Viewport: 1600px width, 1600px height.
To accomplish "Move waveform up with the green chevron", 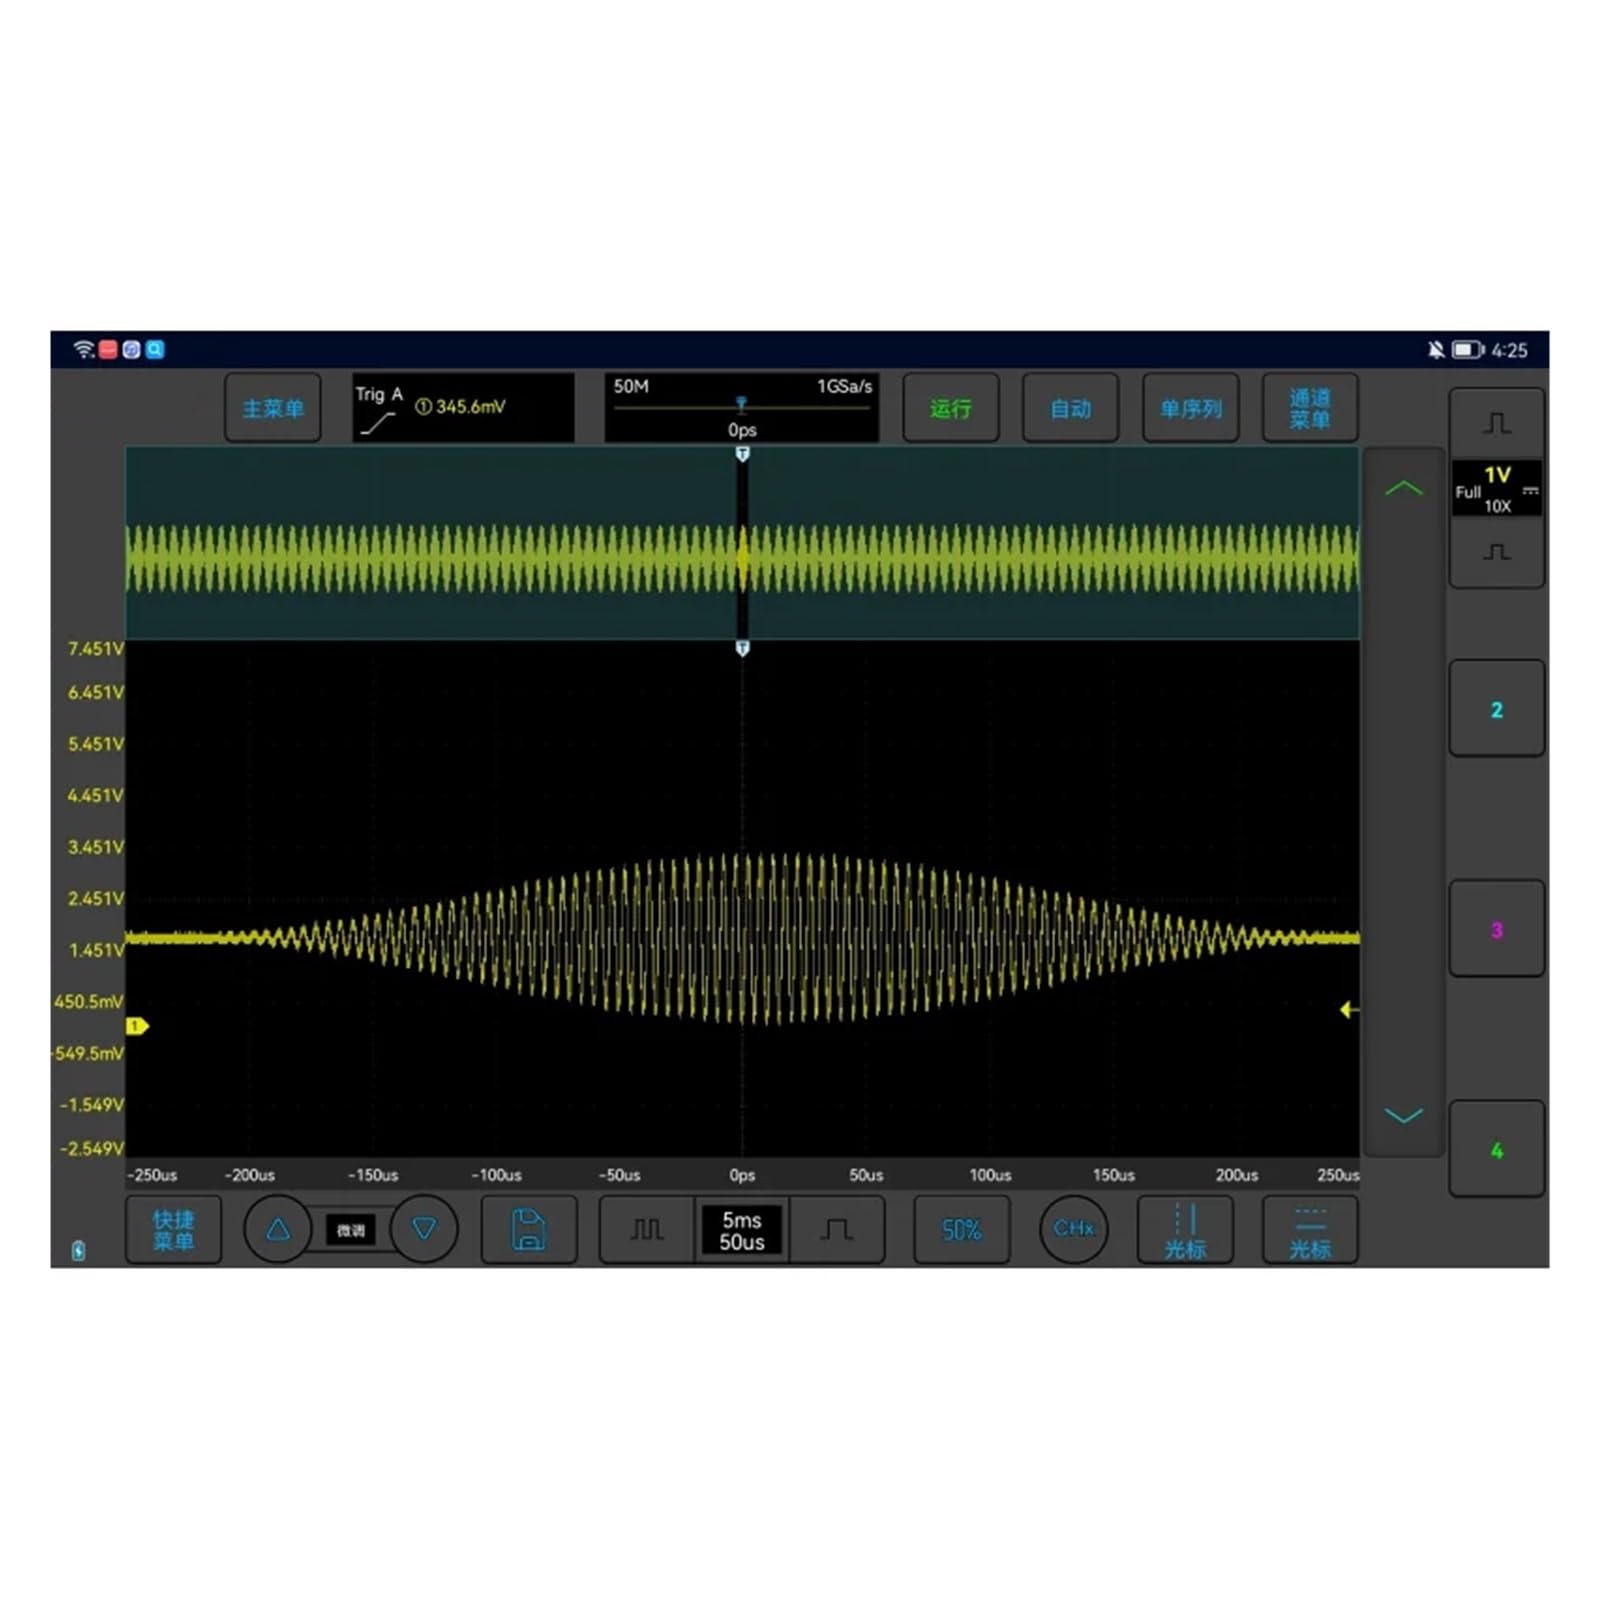I will [x=1404, y=489].
